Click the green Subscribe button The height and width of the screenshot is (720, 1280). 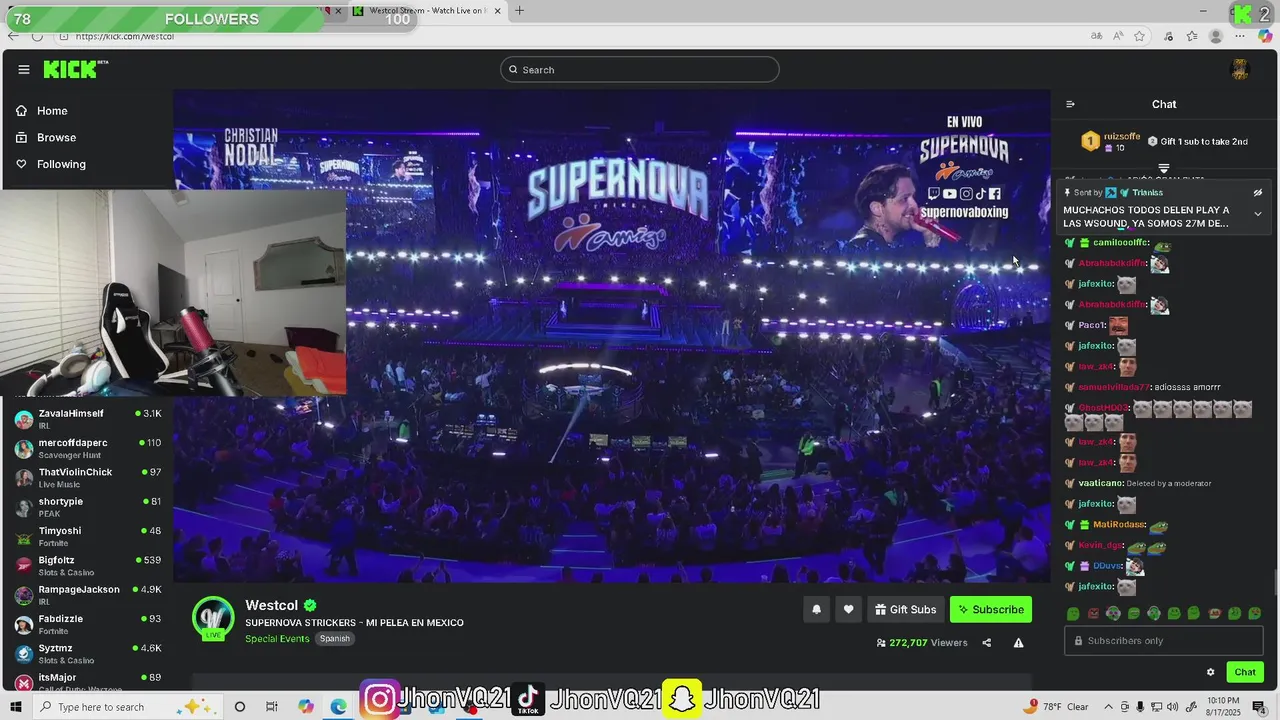990,610
